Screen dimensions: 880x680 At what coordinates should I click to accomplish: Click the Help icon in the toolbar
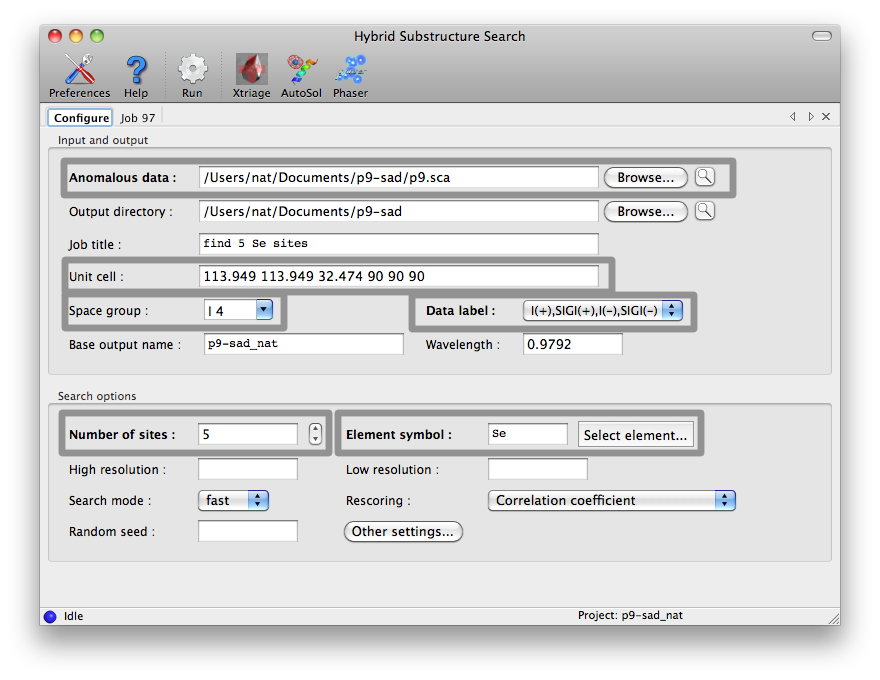pos(136,70)
